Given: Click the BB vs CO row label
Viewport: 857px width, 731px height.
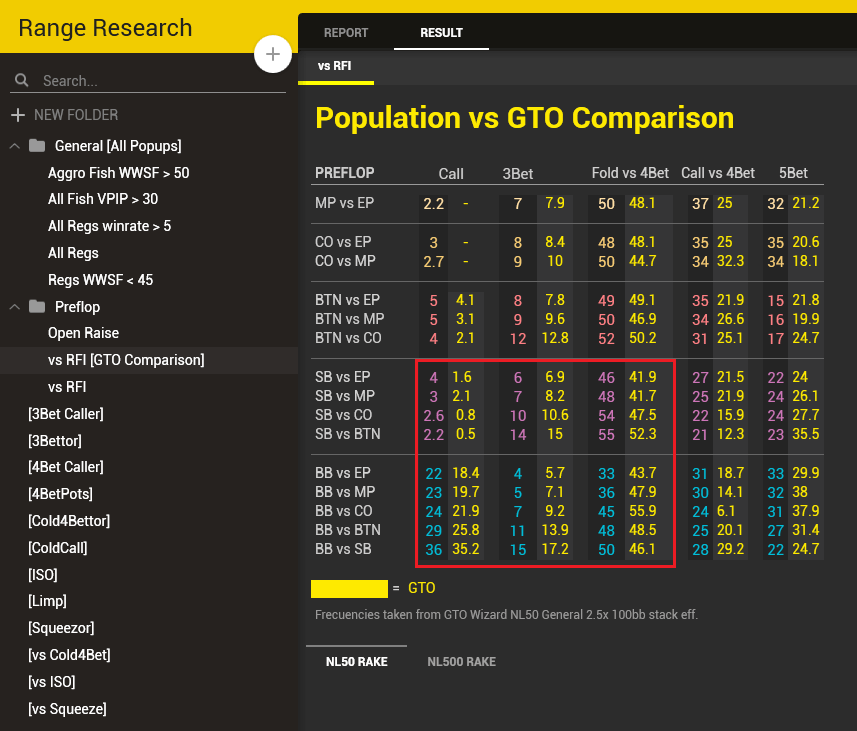Looking at the screenshot, I should [343, 511].
